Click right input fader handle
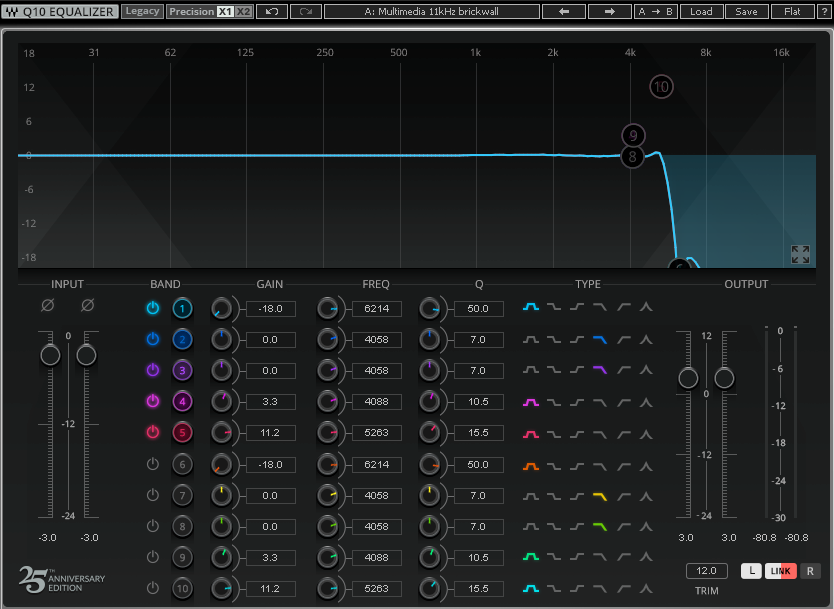 [86, 355]
